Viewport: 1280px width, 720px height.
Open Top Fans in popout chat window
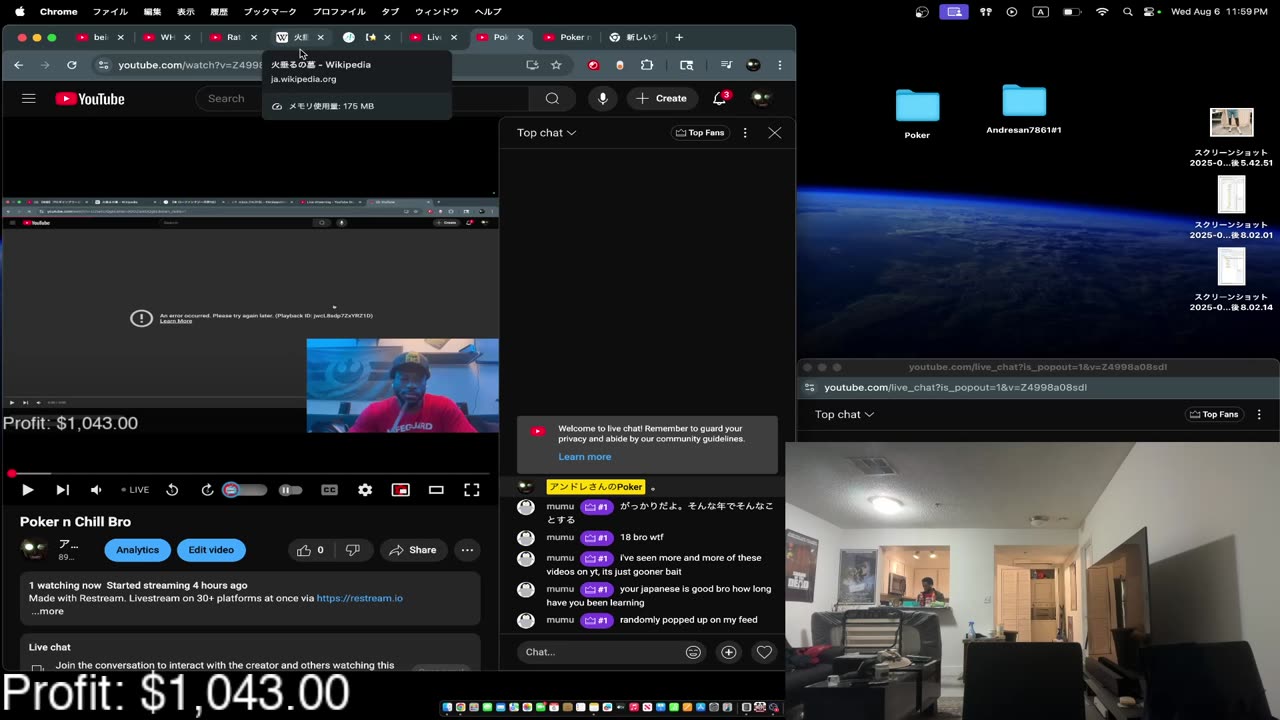click(1214, 414)
